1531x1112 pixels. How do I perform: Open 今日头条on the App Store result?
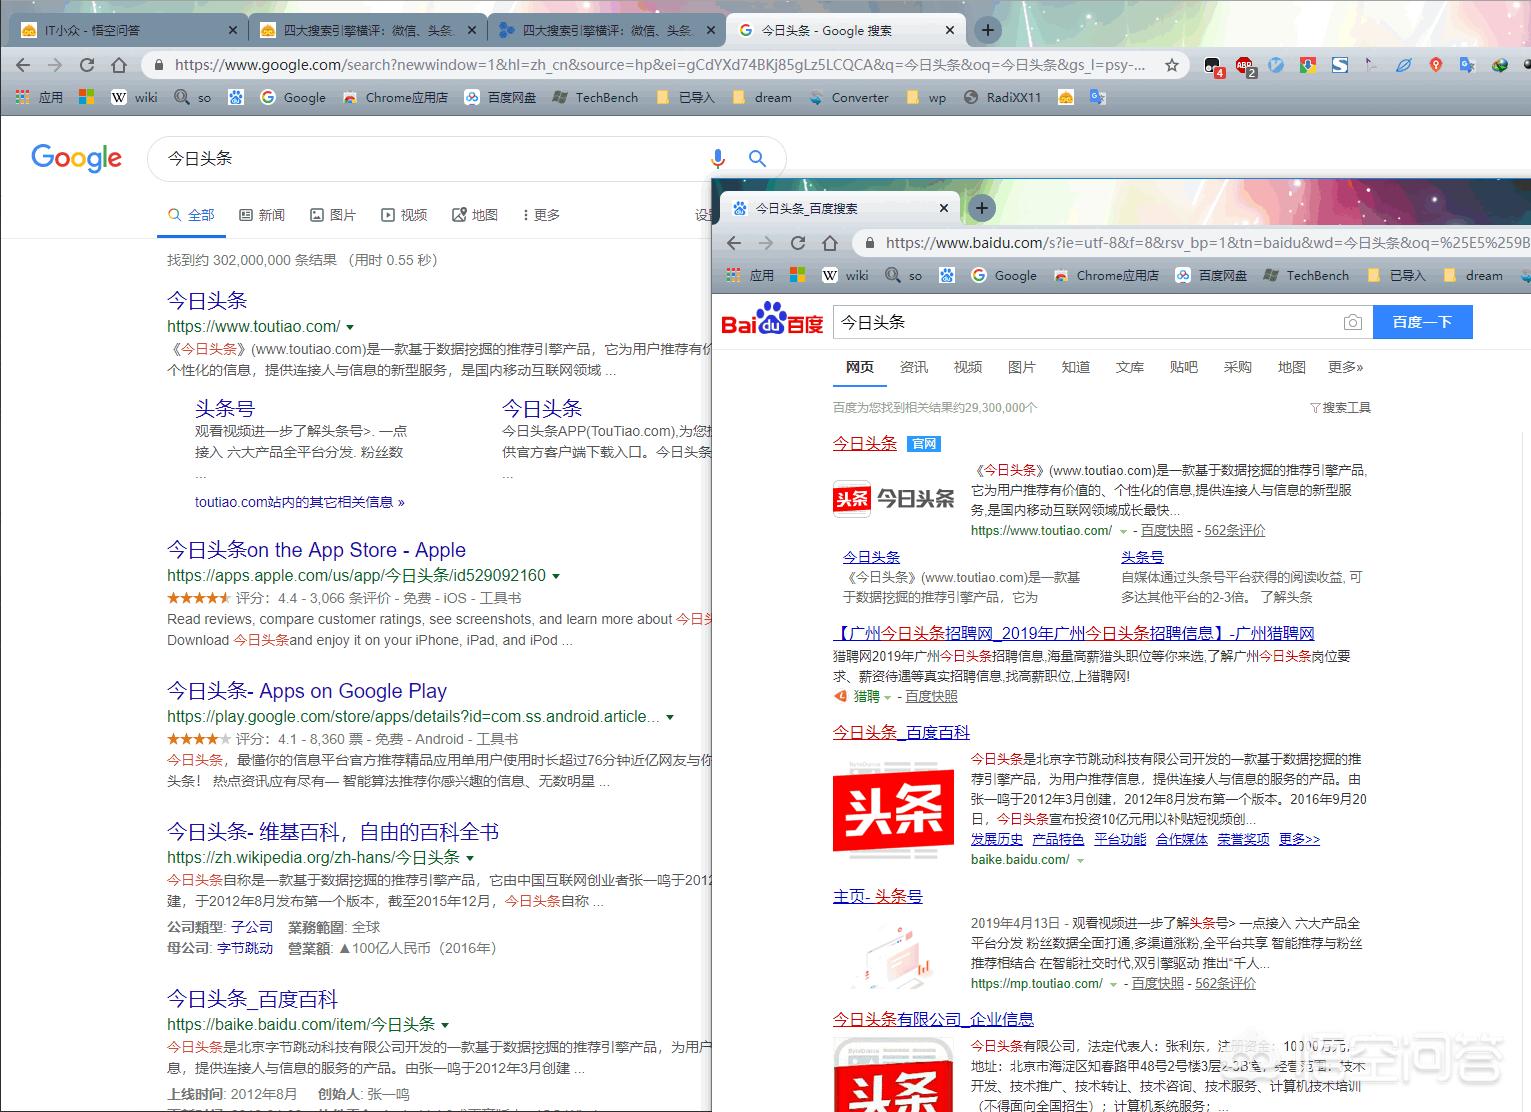[316, 550]
